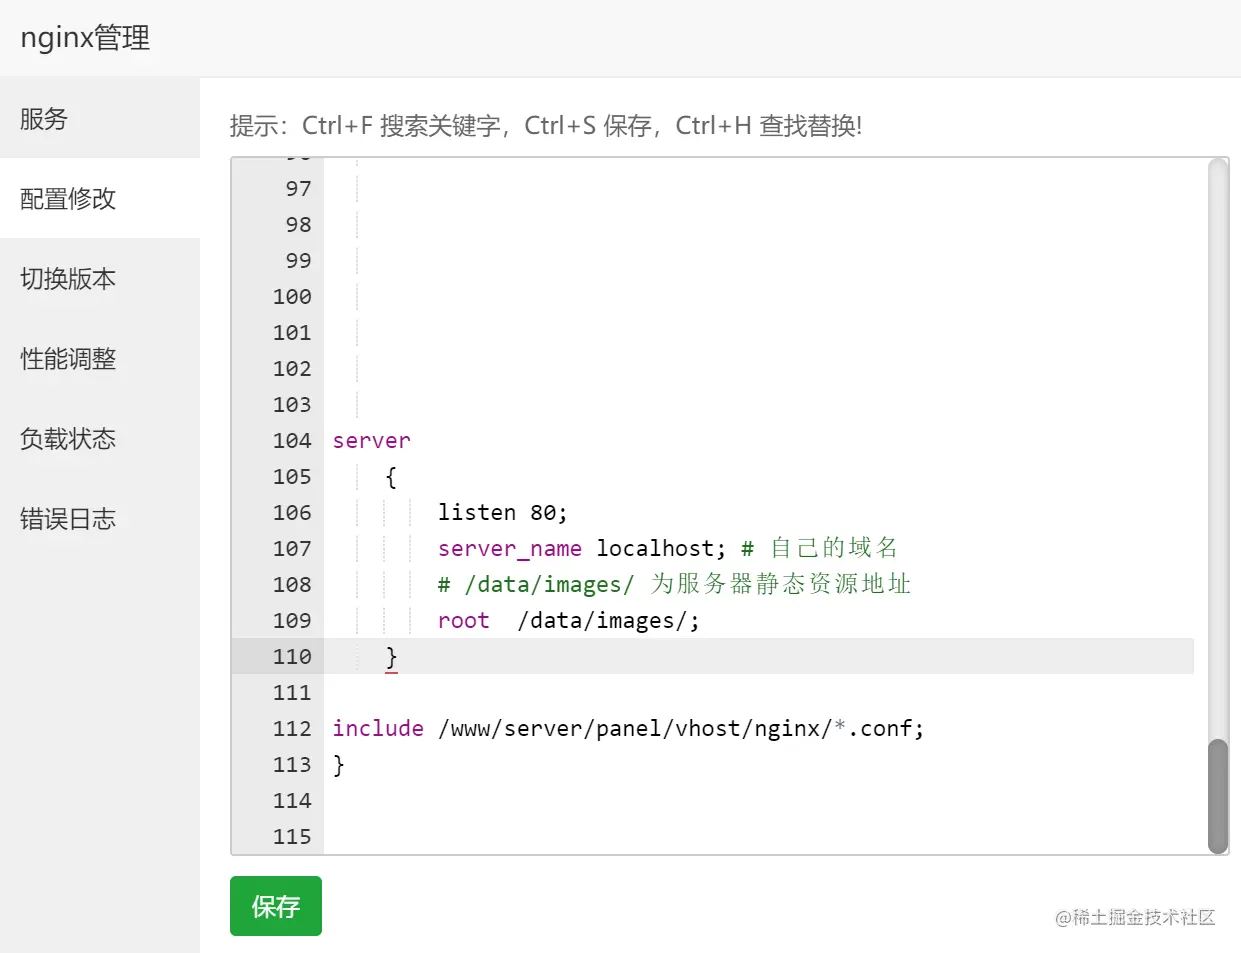This screenshot has width=1241, height=953.
Task: Click the closing brace on line 113
Action: click(339, 764)
